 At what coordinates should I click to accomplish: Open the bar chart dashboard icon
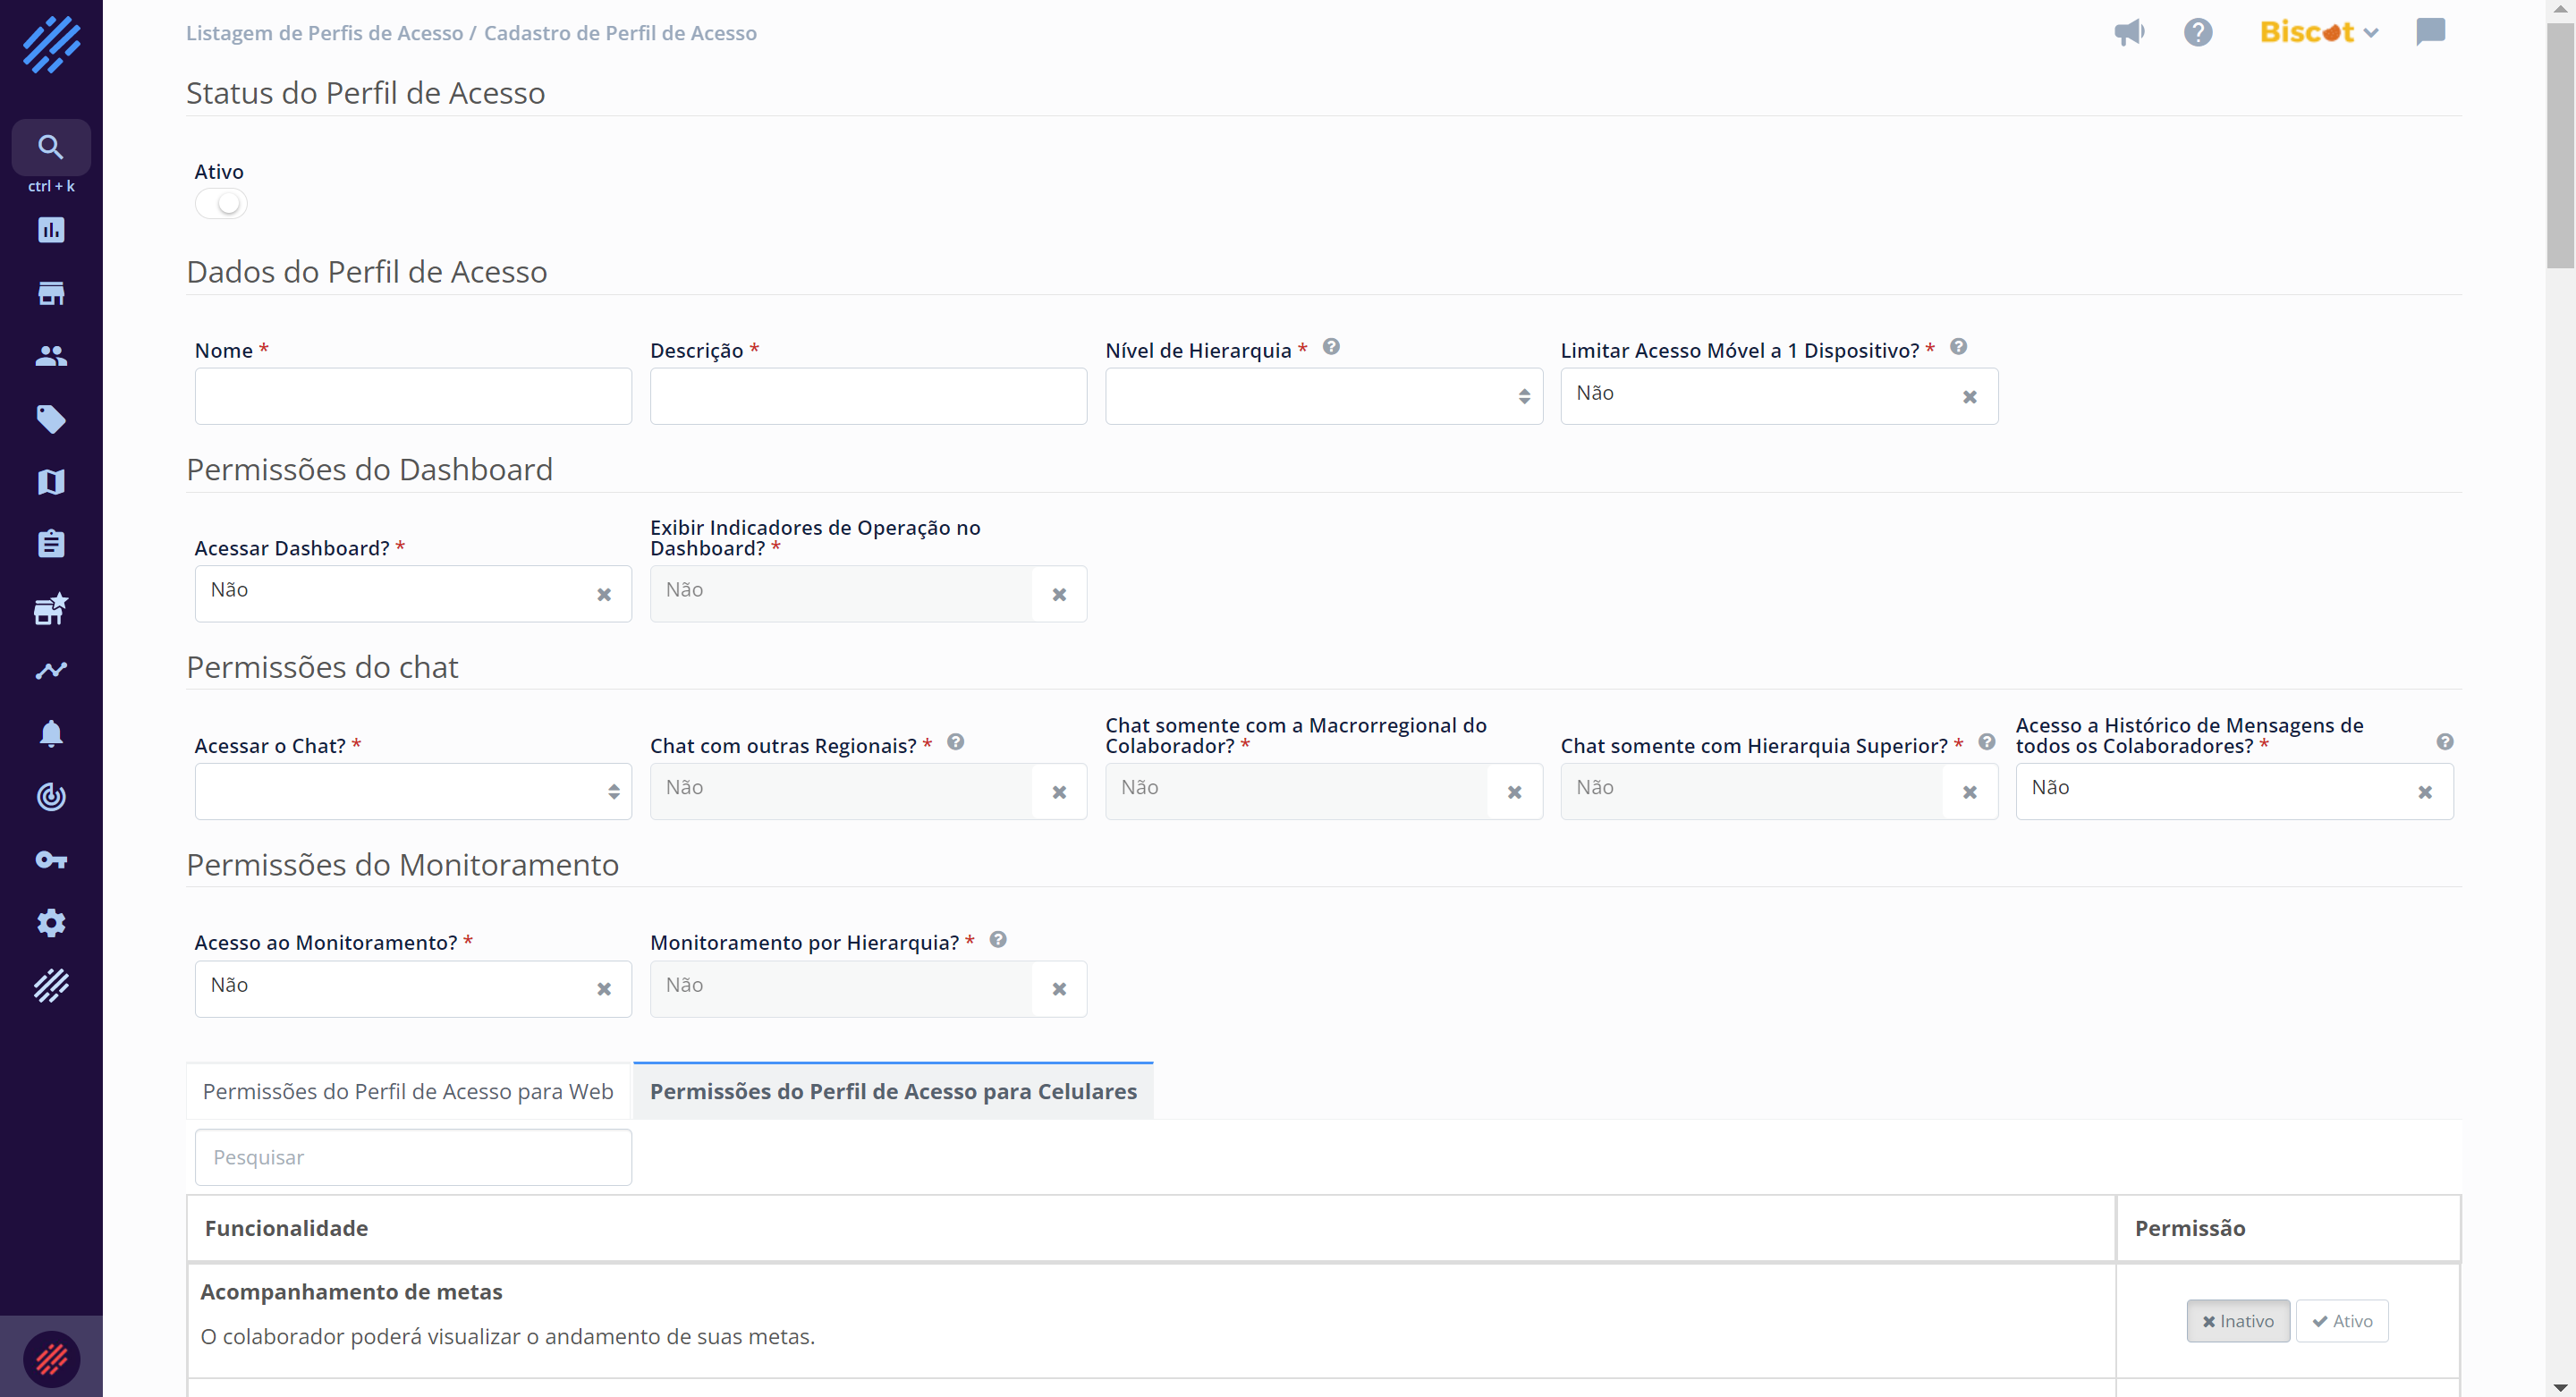[51, 230]
